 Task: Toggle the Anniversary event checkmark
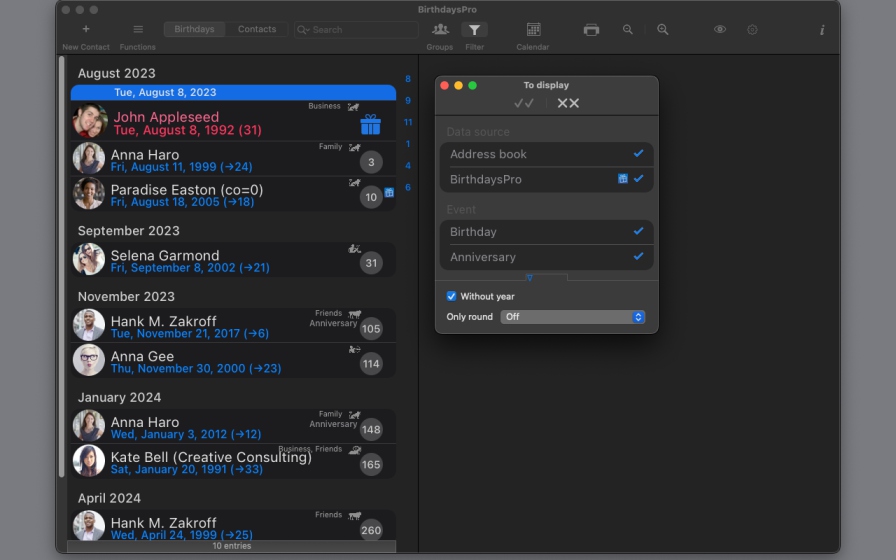click(x=638, y=256)
